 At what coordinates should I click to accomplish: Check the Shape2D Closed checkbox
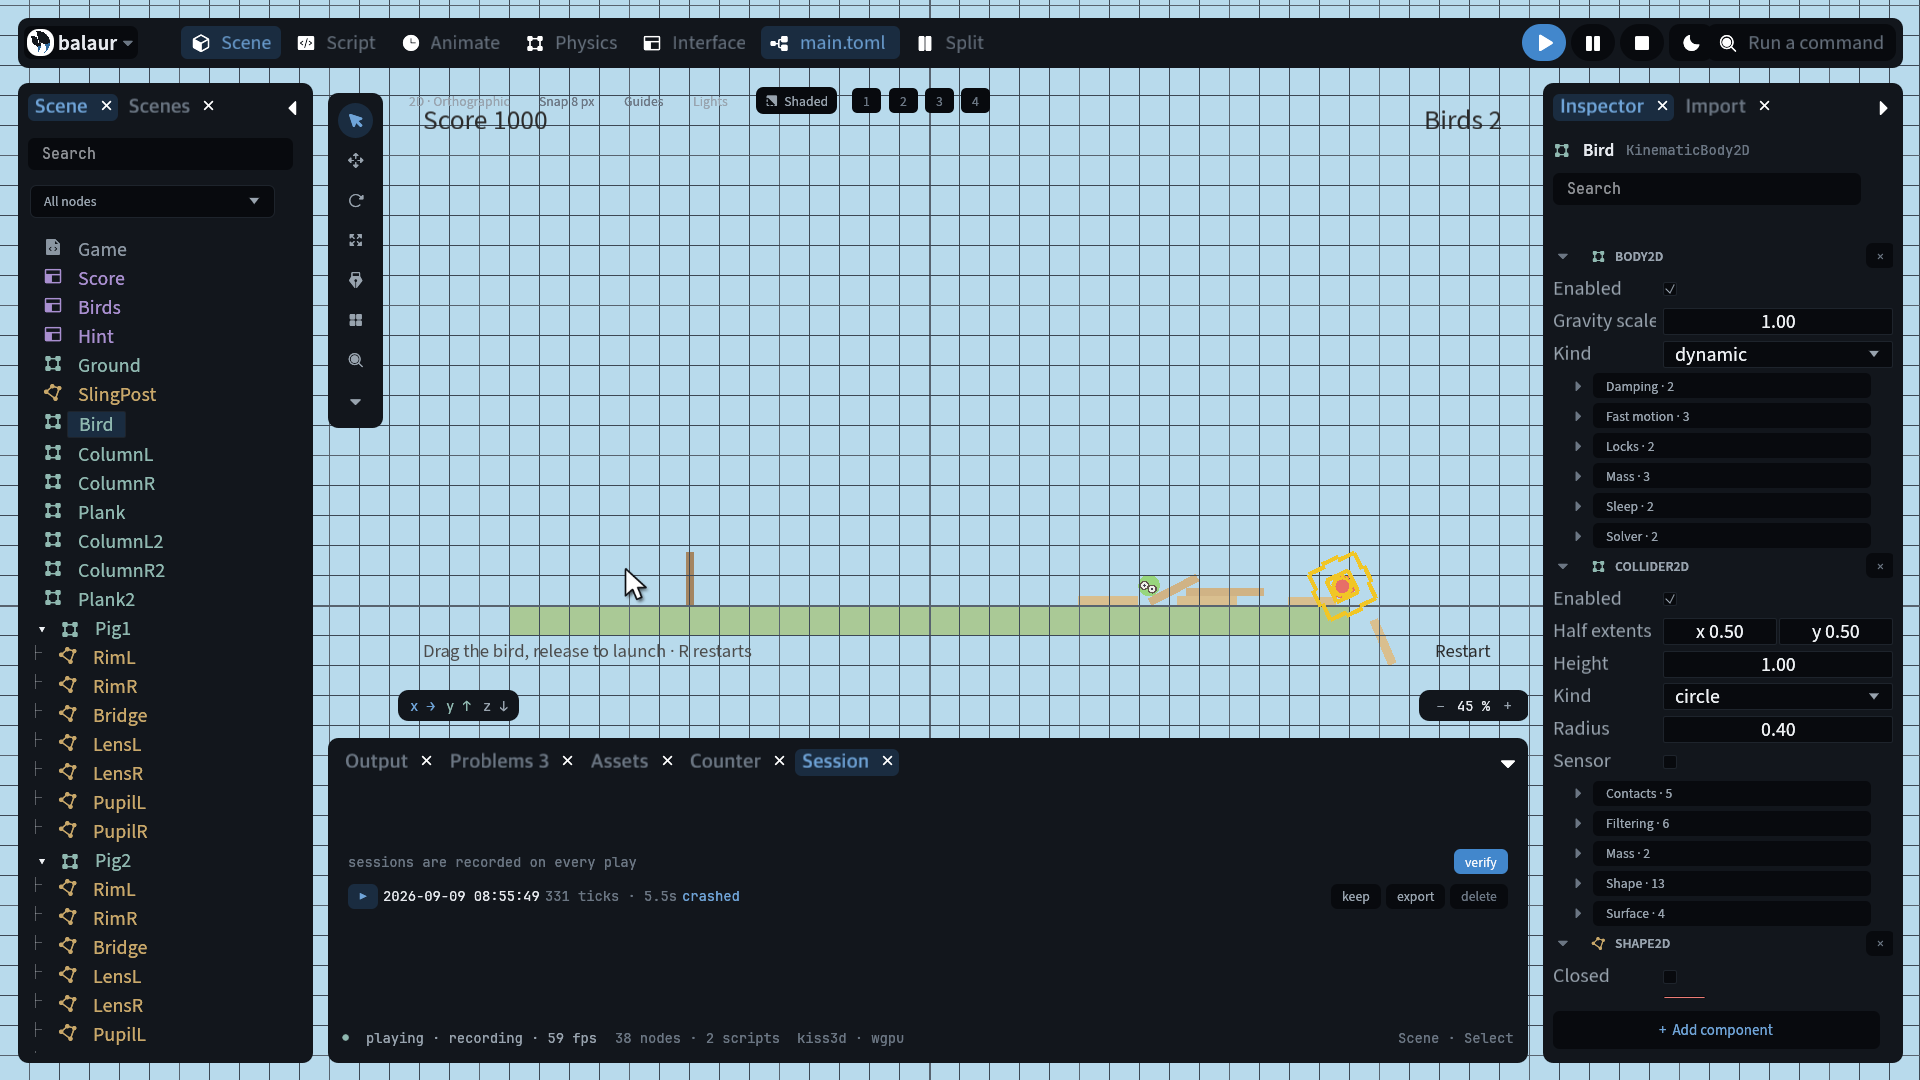coord(1670,977)
